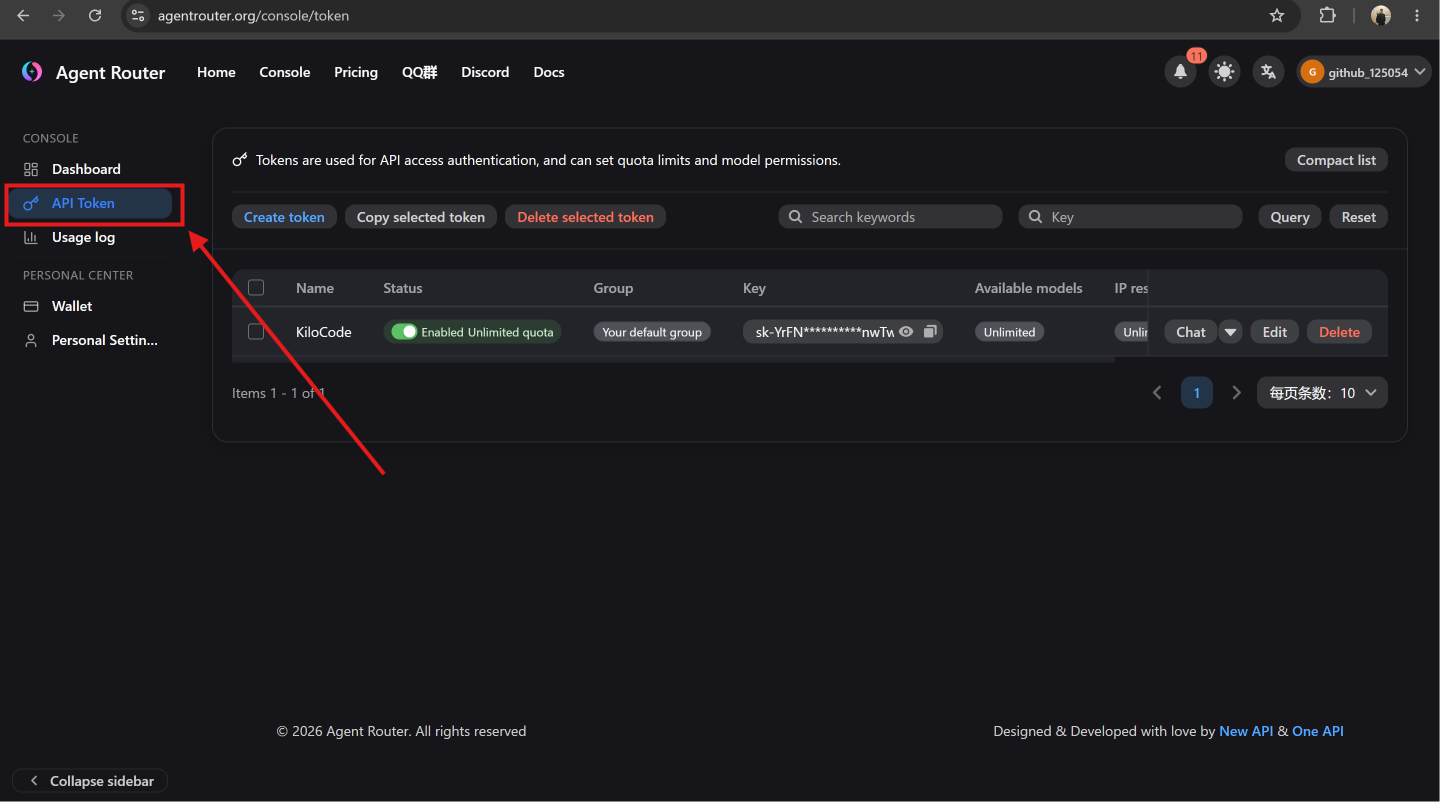Viewport: 1440px width, 802px height.
Task: Open the Console nav item
Action: [x=285, y=72]
